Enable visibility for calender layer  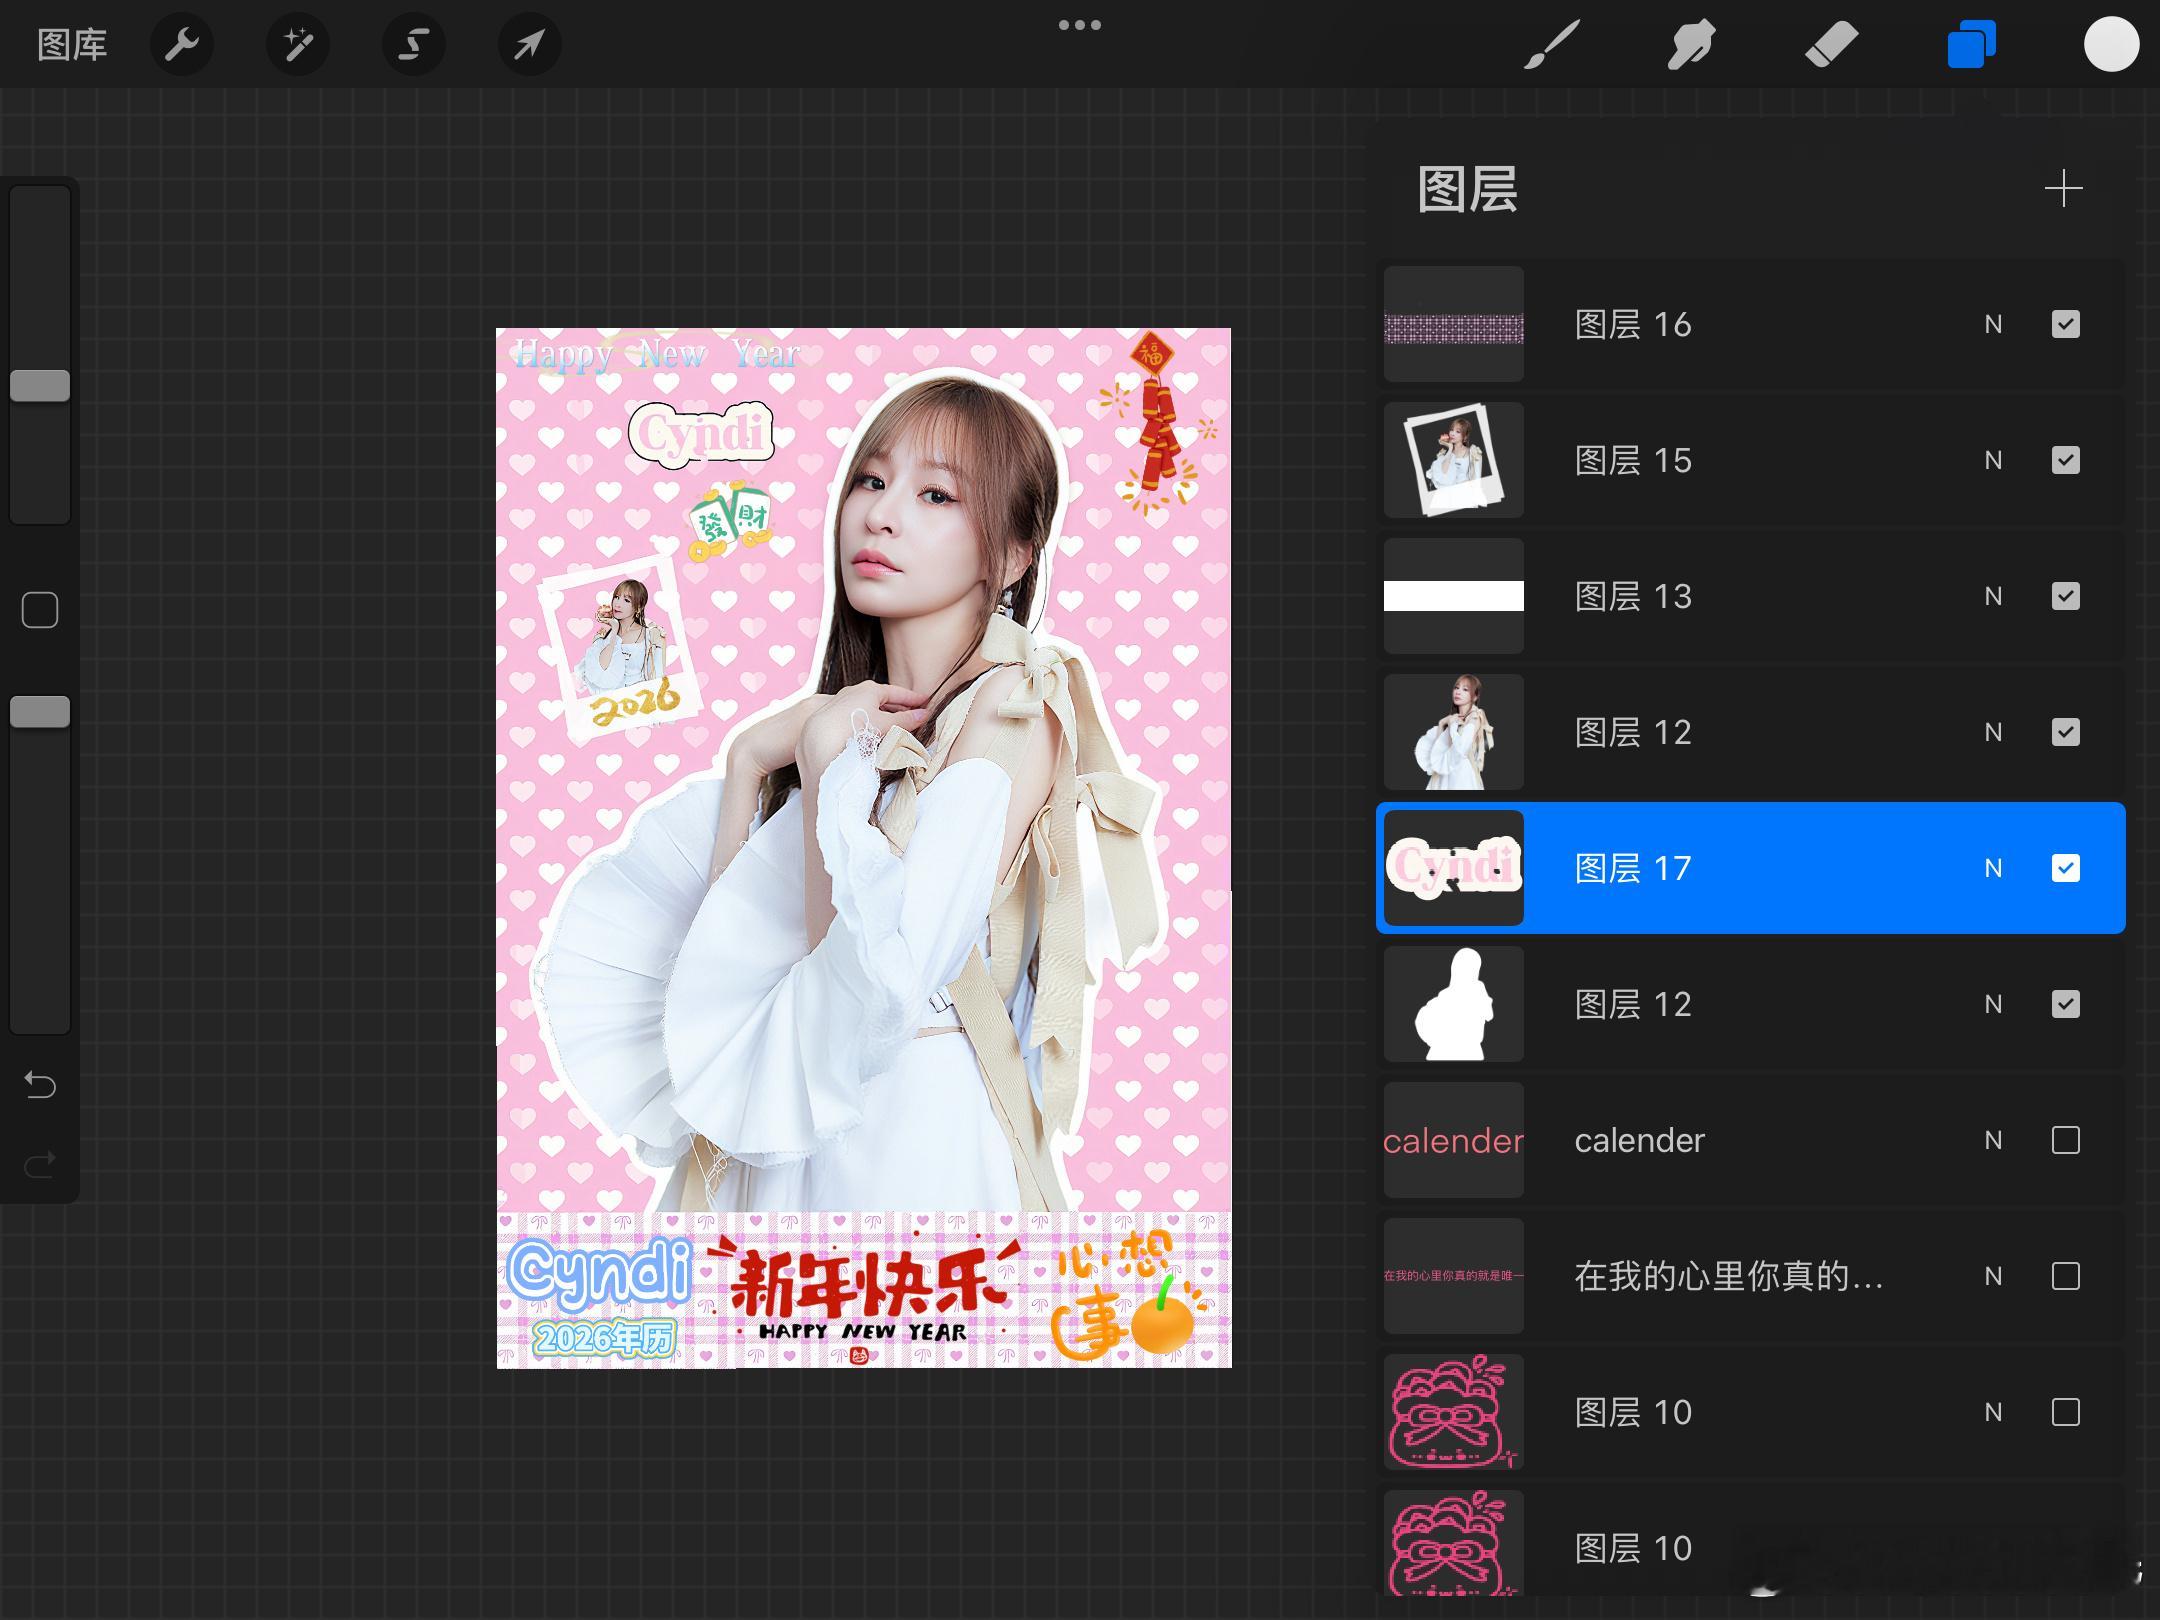coord(2065,1140)
